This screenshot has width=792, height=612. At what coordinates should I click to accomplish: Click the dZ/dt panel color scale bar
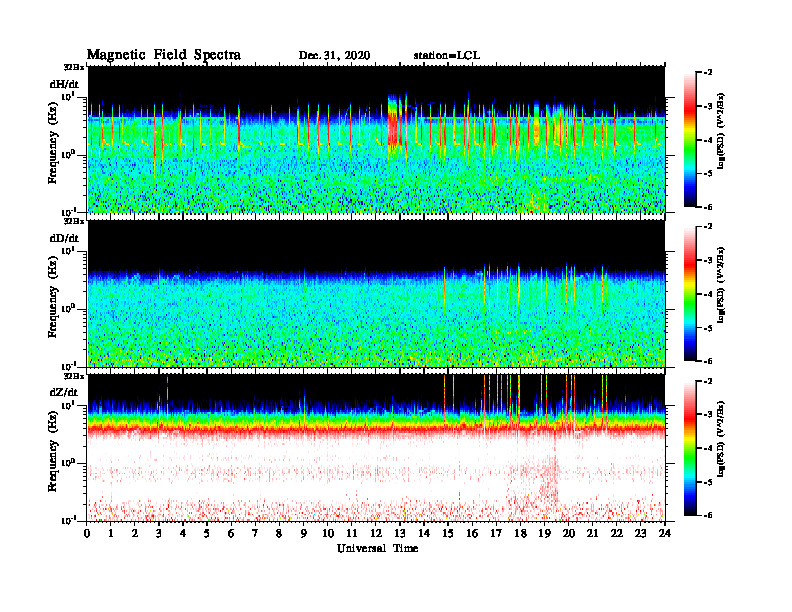690,448
